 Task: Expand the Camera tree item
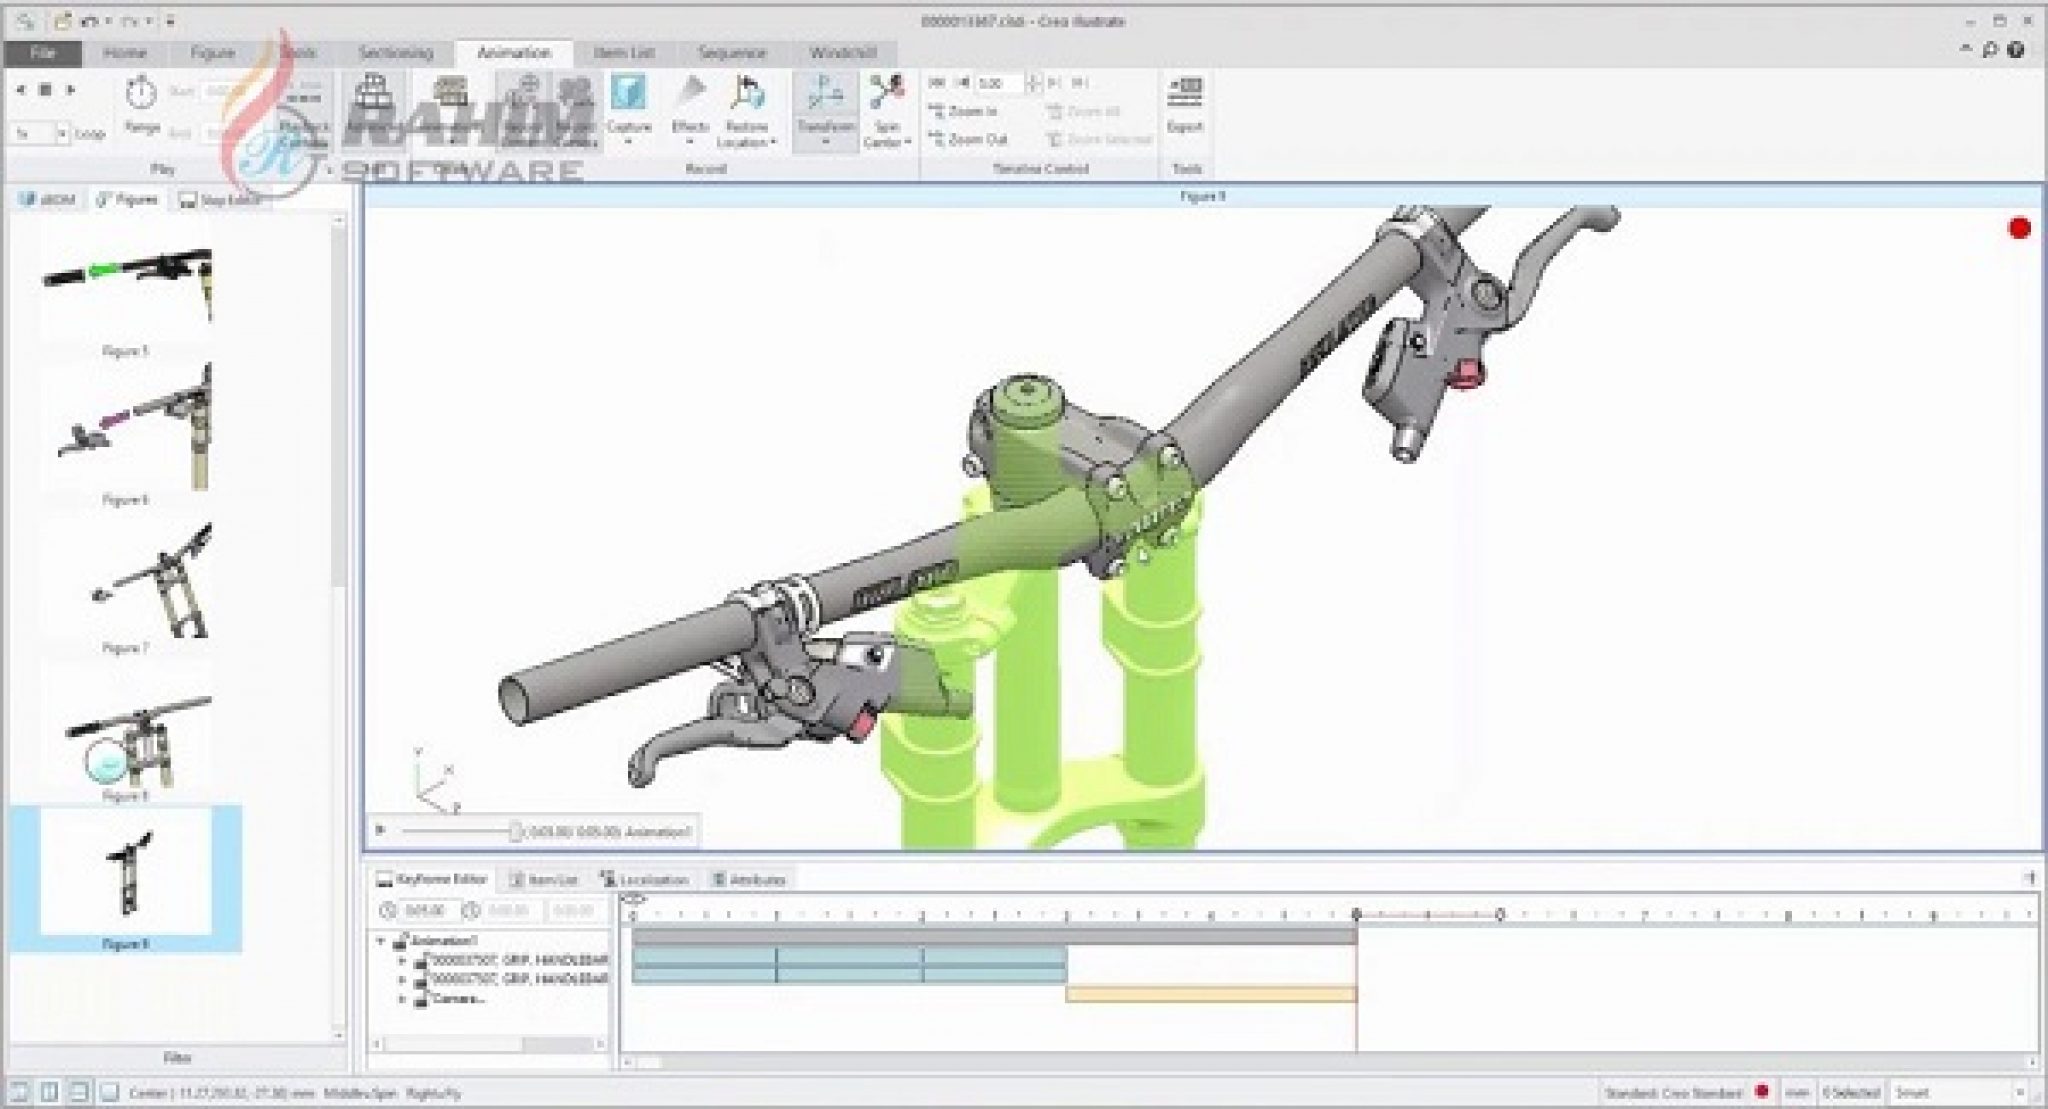click(403, 998)
